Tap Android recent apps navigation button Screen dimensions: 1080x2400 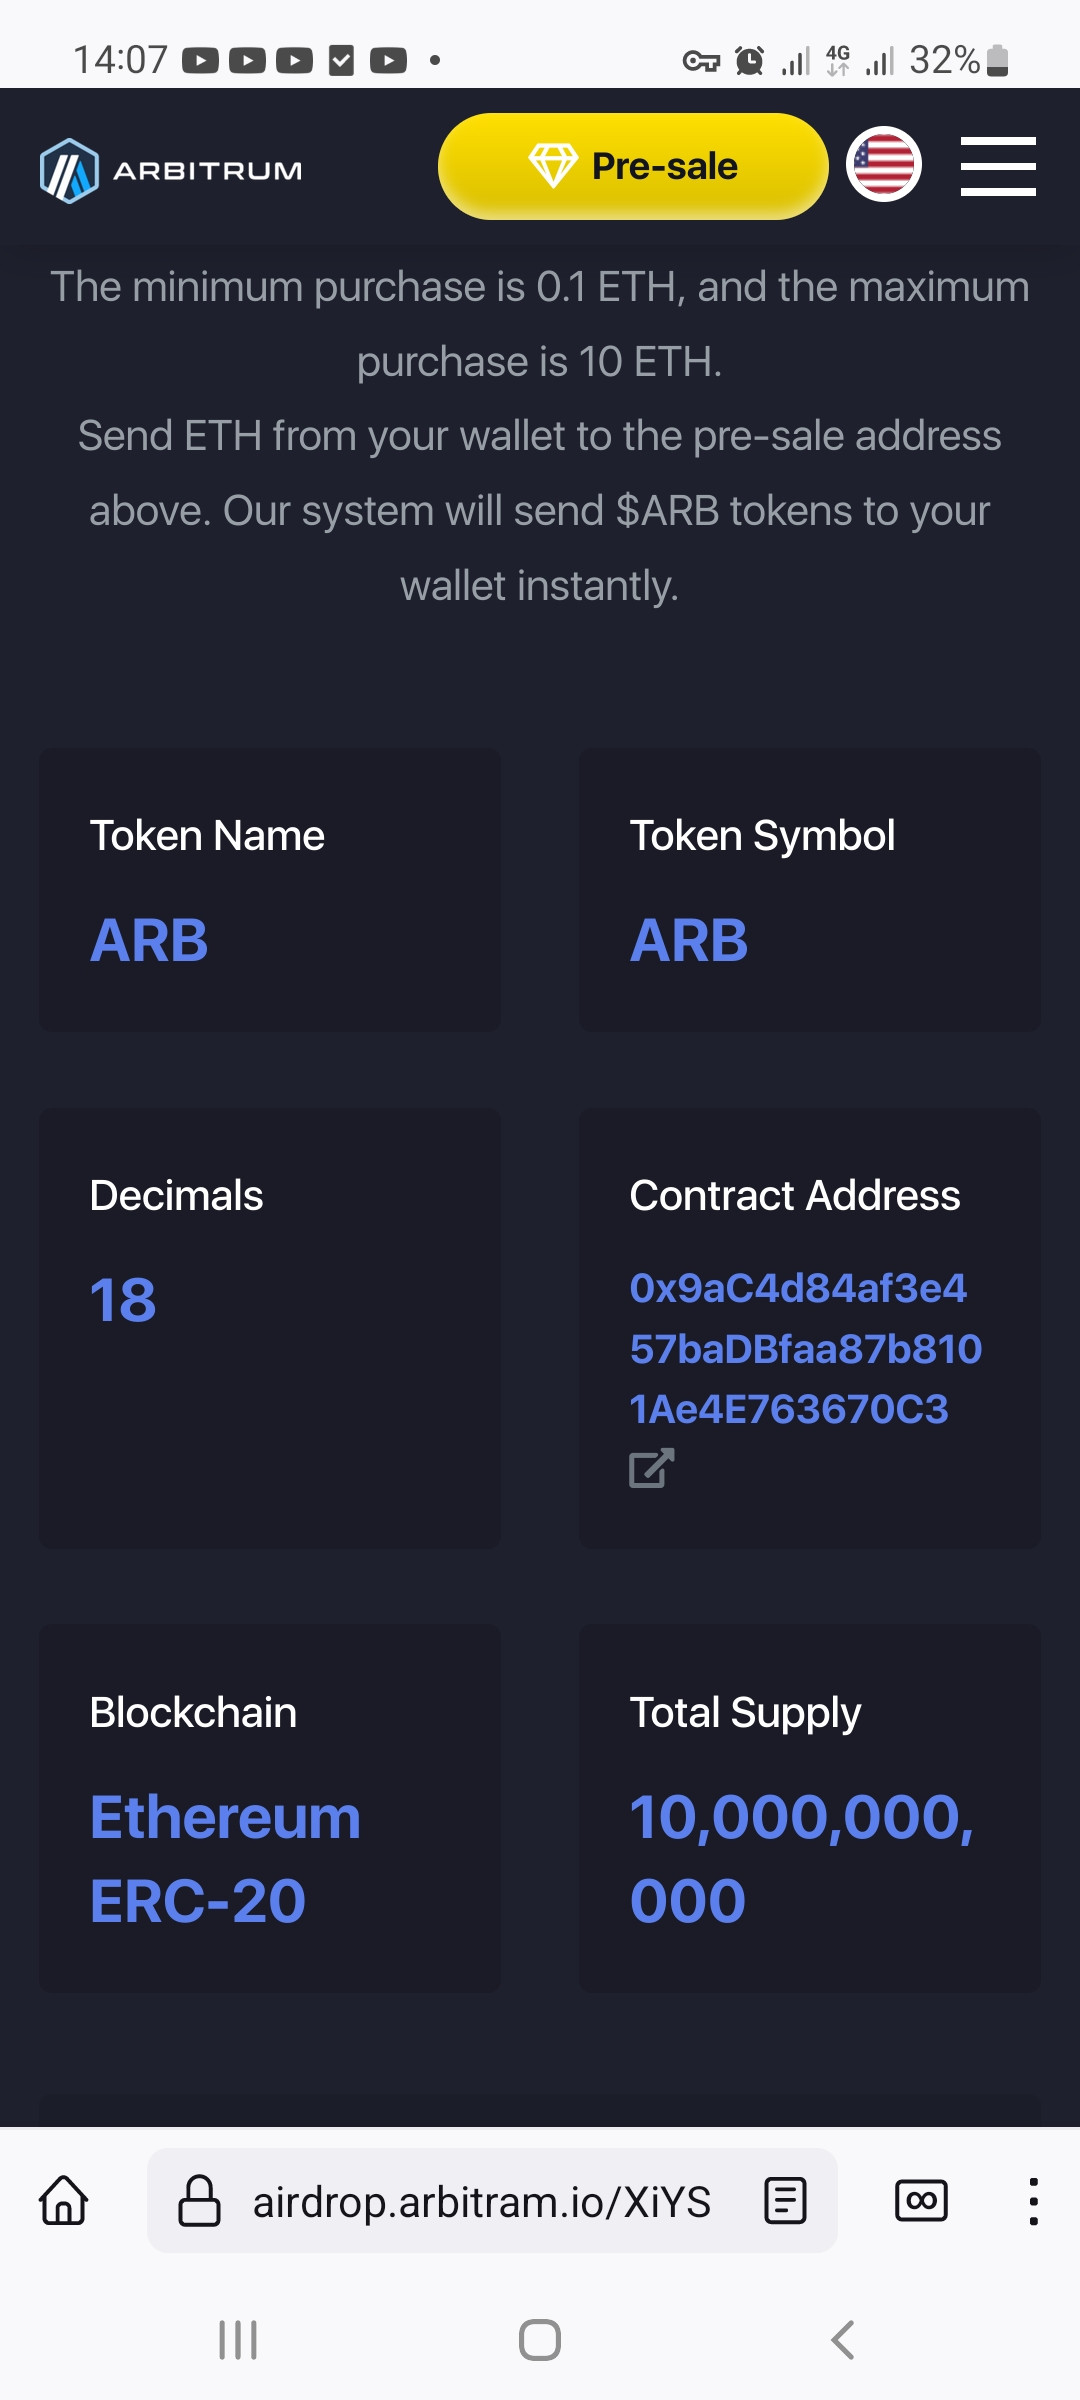pyautogui.click(x=238, y=2340)
